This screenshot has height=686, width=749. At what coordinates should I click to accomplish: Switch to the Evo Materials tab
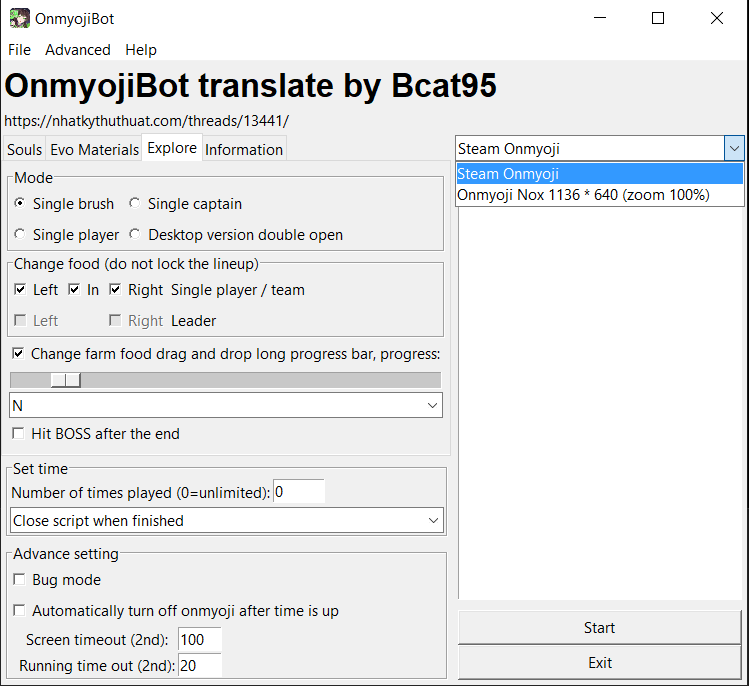click(x=95, y=150)
